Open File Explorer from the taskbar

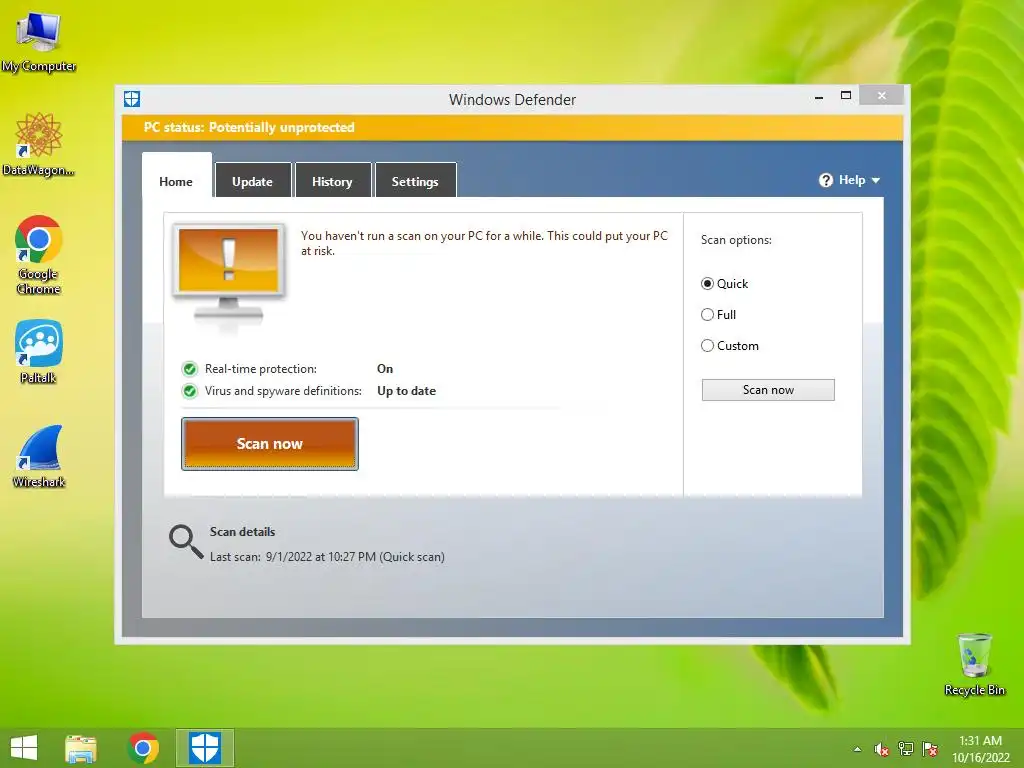point(81,748)
